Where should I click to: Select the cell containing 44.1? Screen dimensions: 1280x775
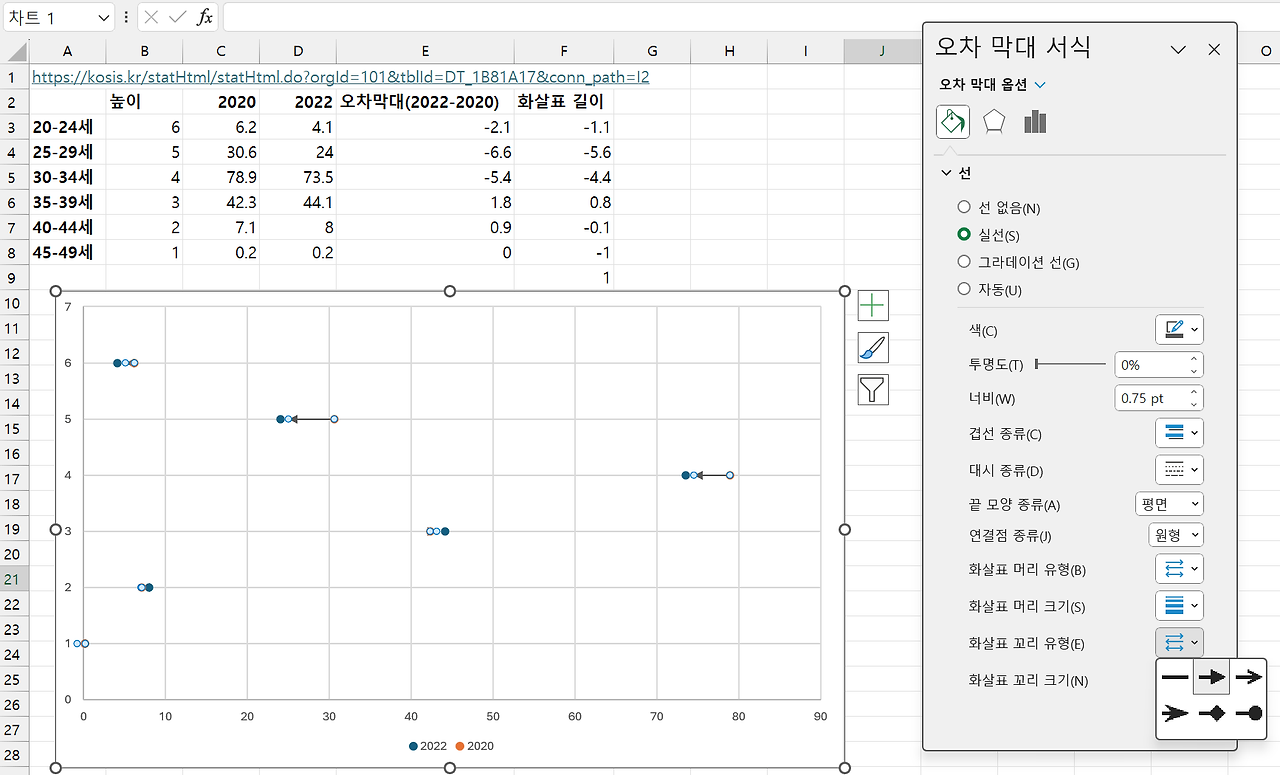pyautogui.click(x=298, y=202)
